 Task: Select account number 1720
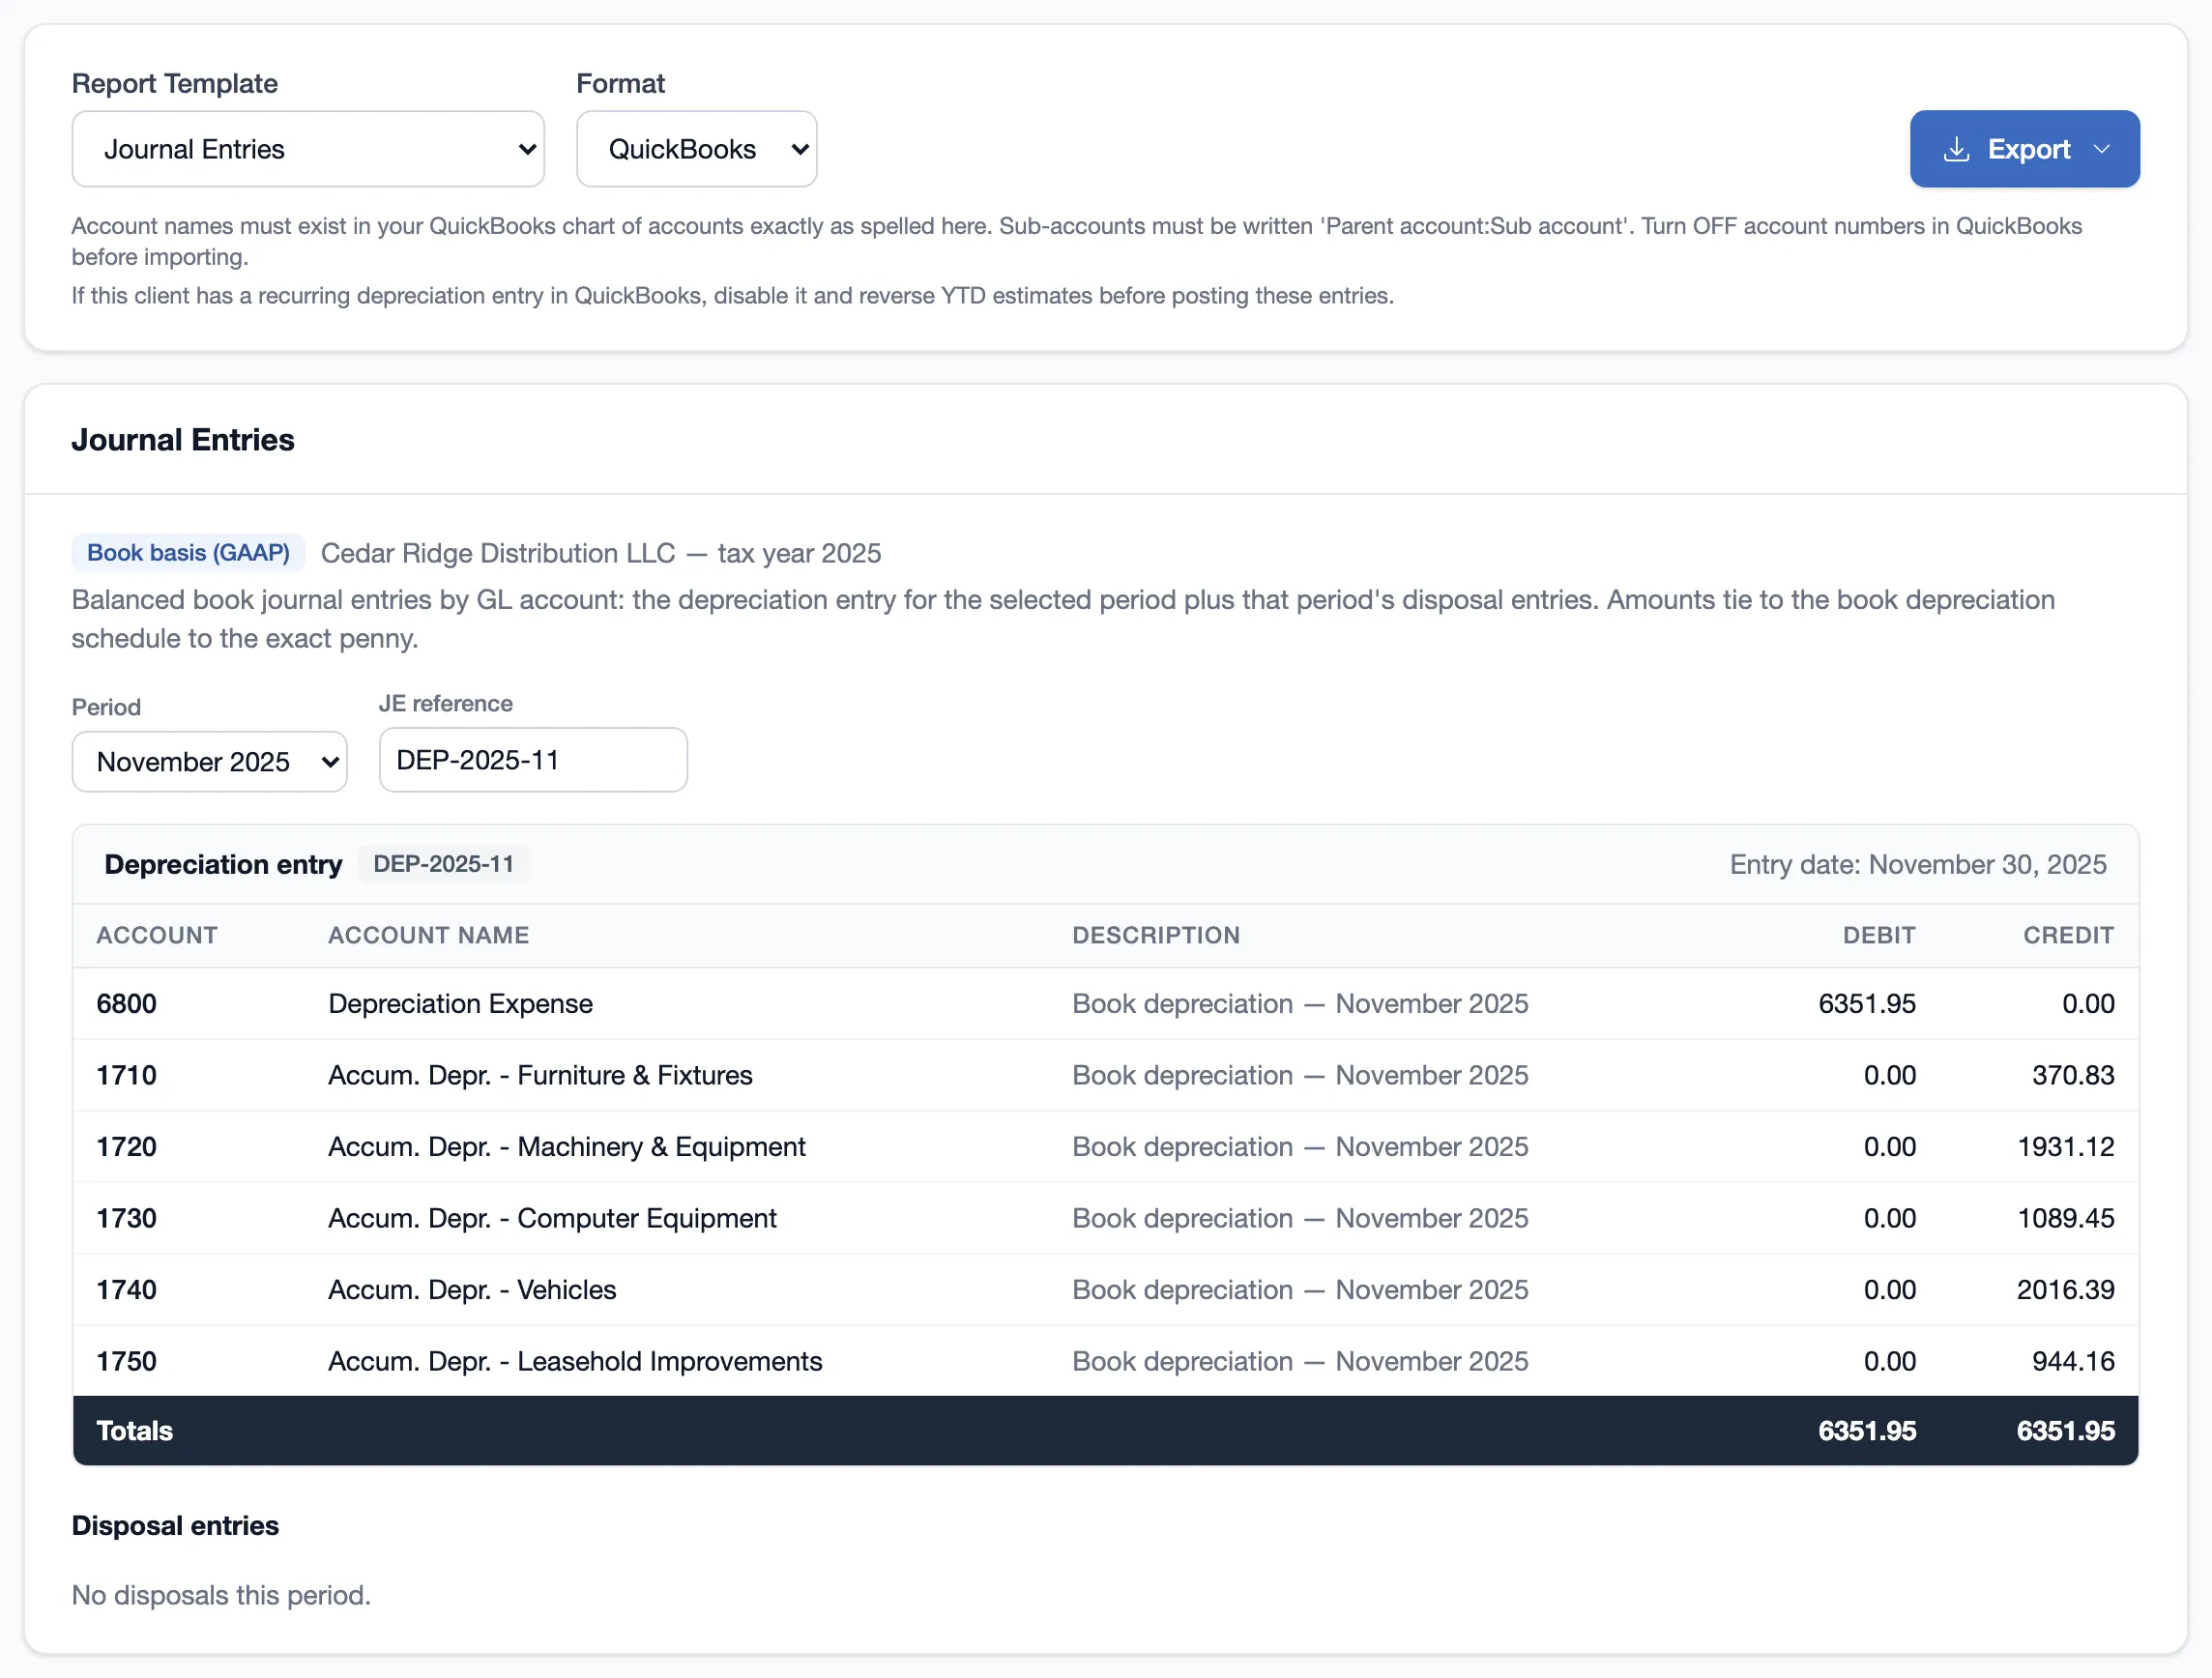pos(127,1147)
